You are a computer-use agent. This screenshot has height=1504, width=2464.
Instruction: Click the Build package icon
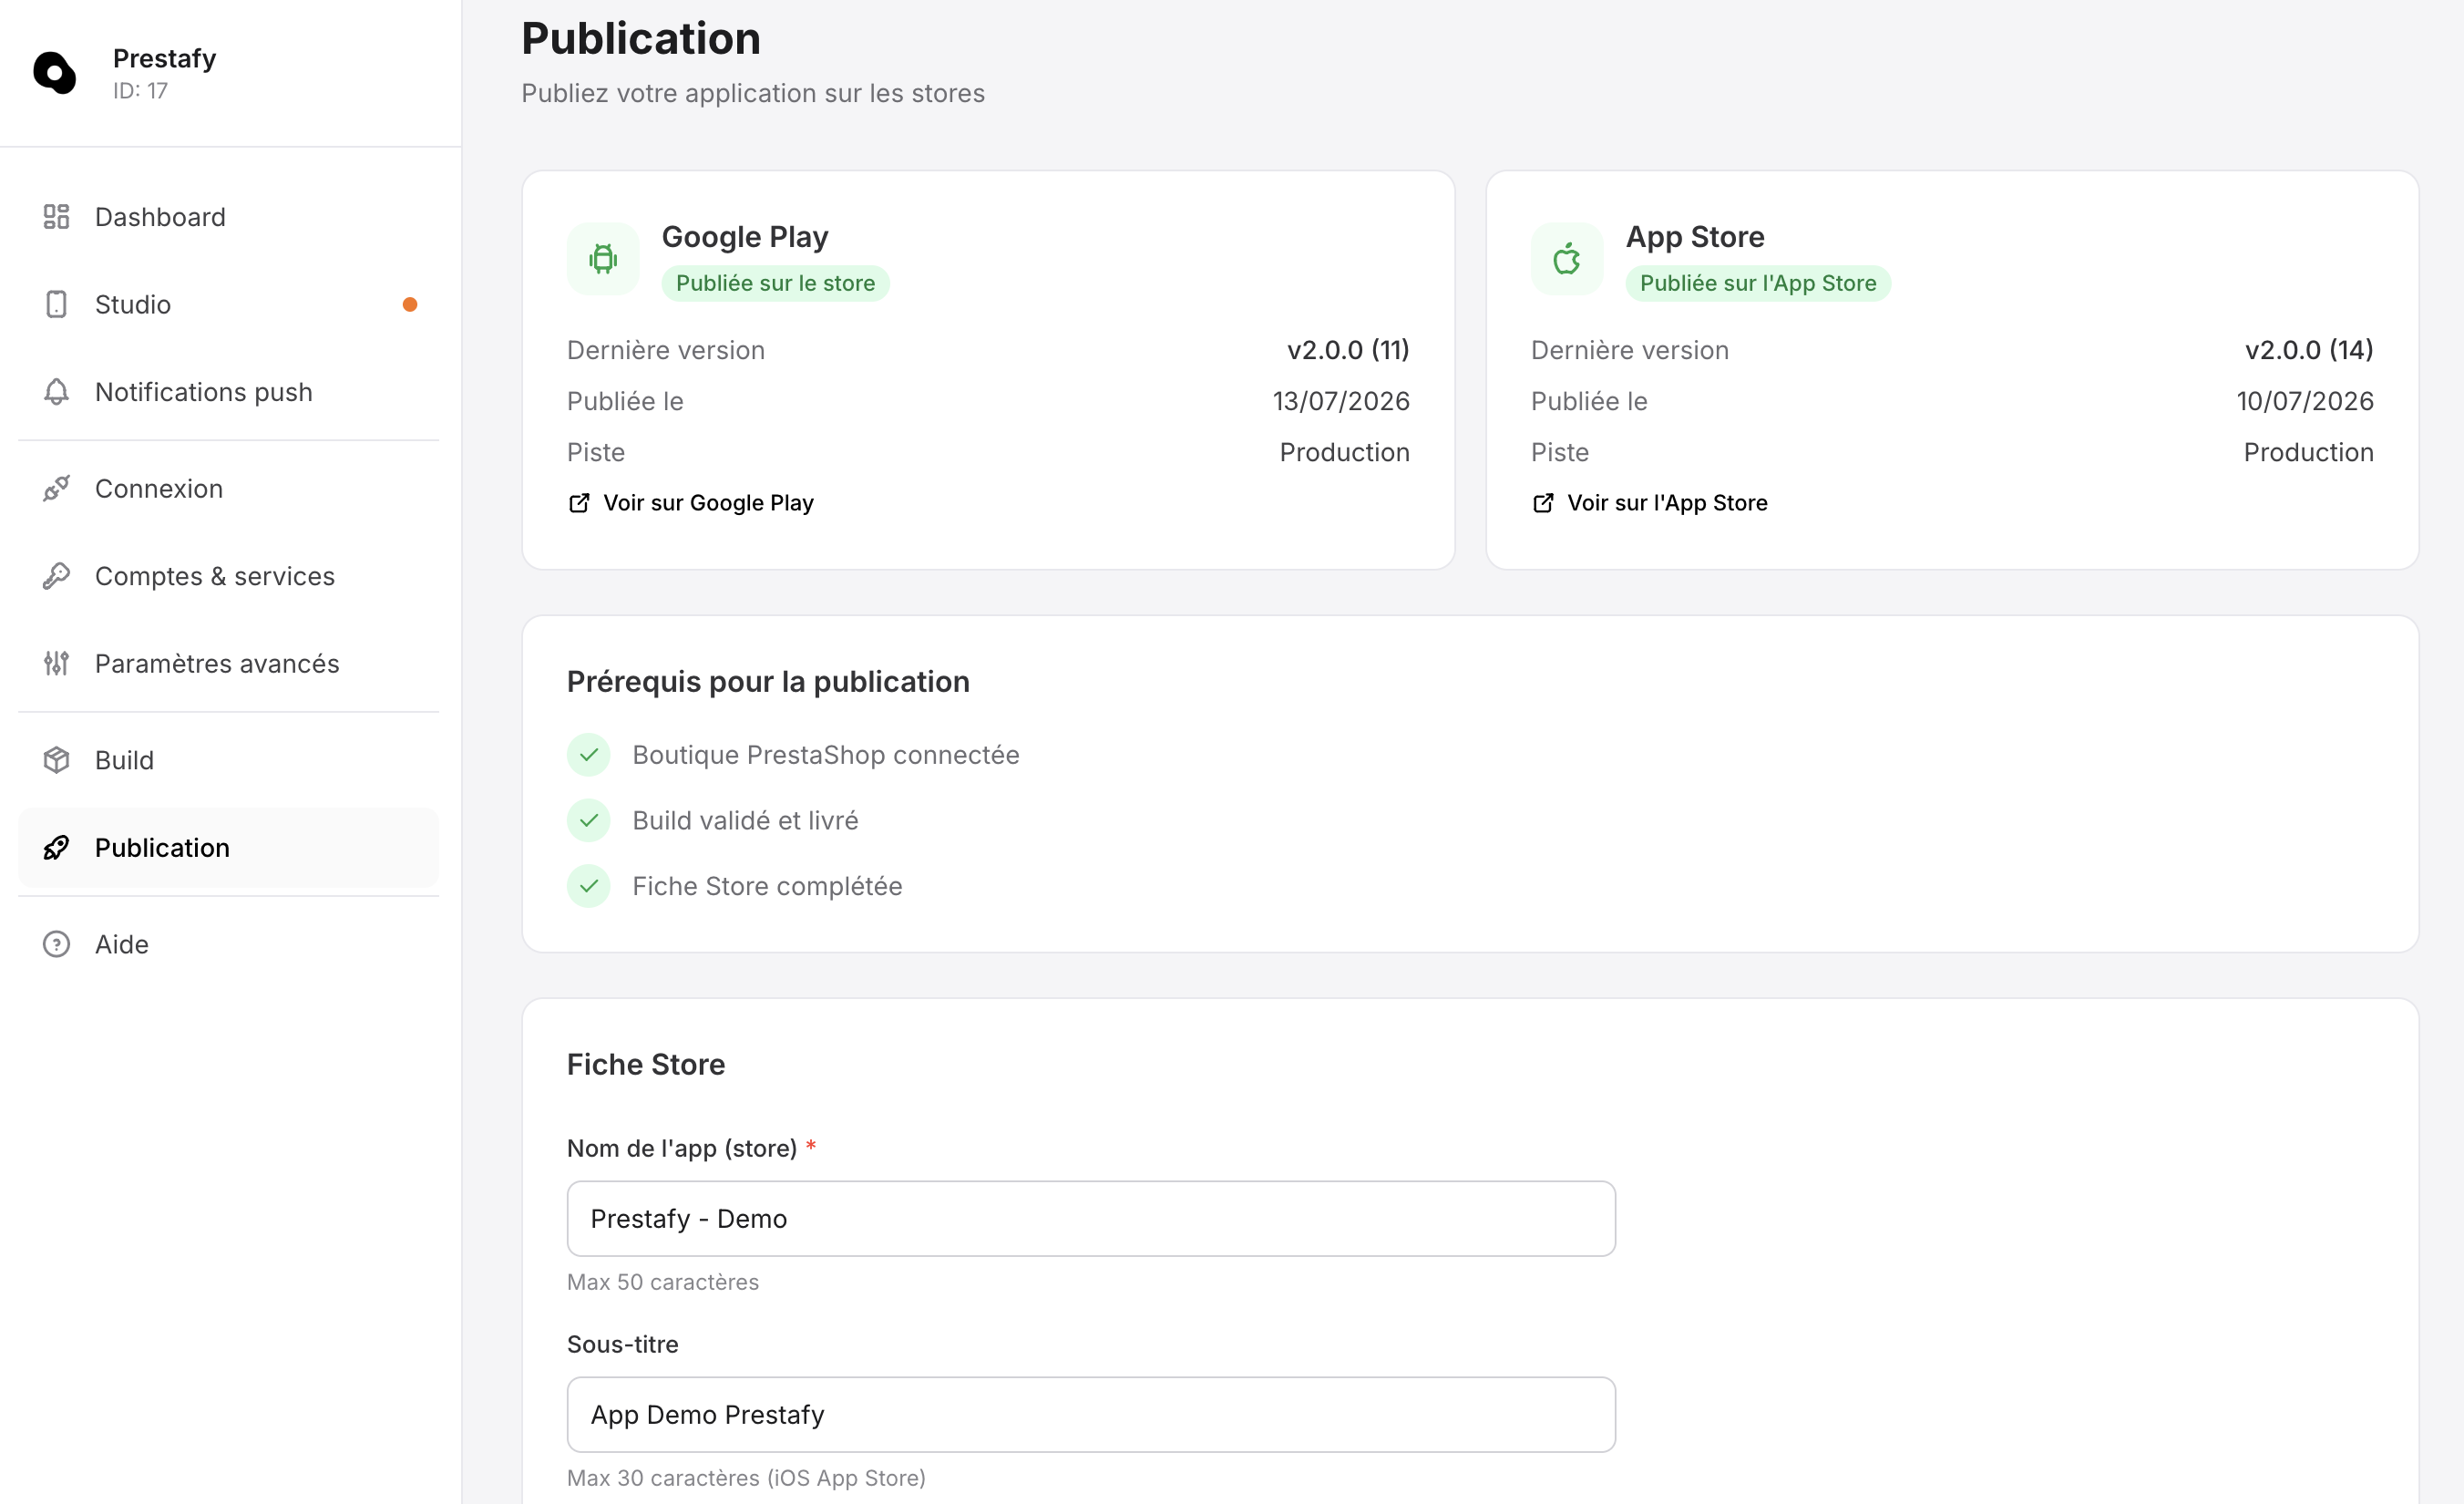coord(57,760)
